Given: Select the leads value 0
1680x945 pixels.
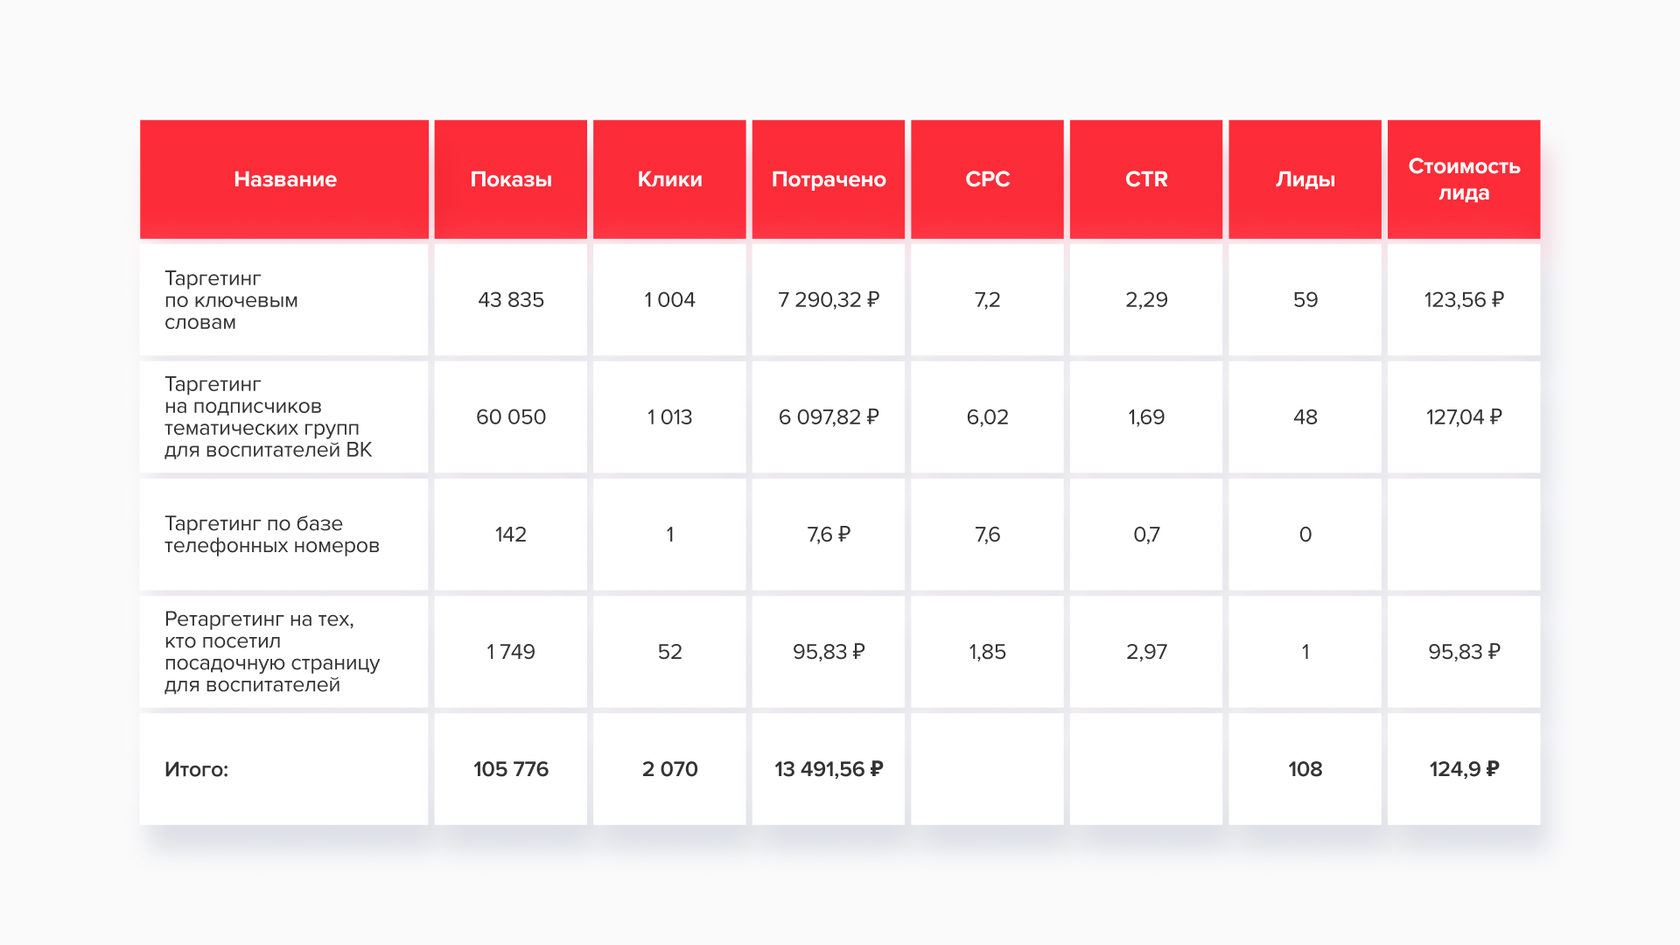Looking at the screenshot, I should click(x=1305, y=535).
